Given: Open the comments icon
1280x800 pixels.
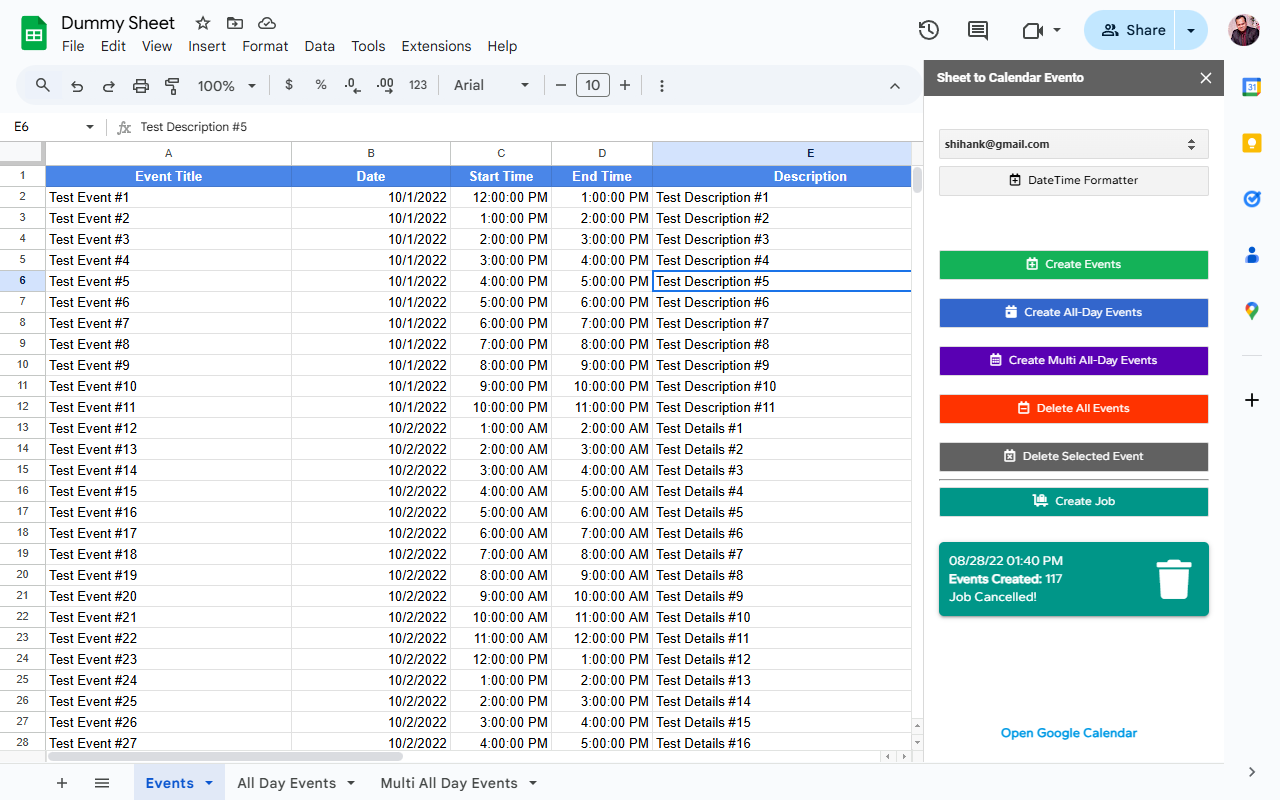Looking at the screenshot, I should (978, 30).
